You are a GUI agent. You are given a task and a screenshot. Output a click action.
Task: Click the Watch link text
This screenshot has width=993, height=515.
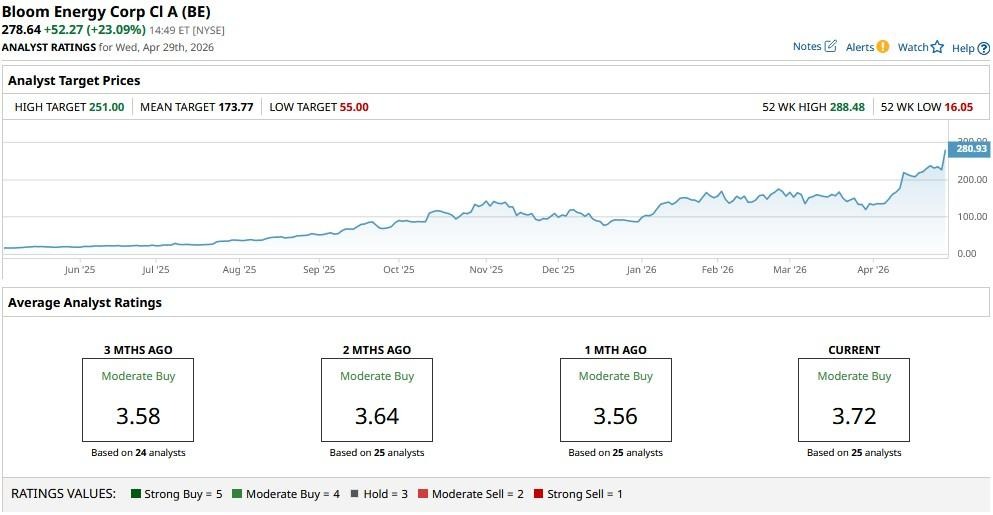(912, 48)
